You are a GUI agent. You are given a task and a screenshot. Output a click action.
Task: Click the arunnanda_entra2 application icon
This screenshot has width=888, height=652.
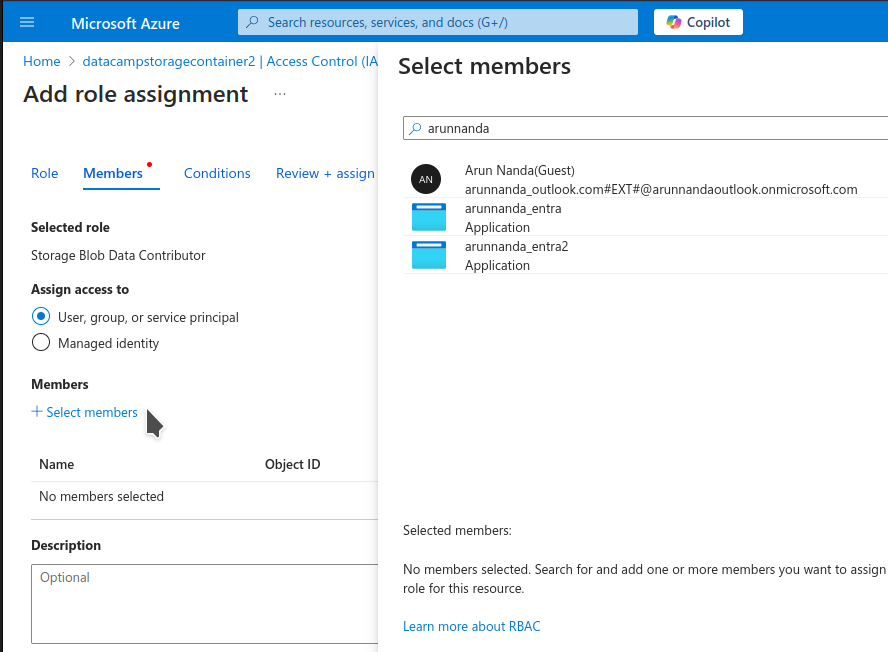(x=429, y=255)
